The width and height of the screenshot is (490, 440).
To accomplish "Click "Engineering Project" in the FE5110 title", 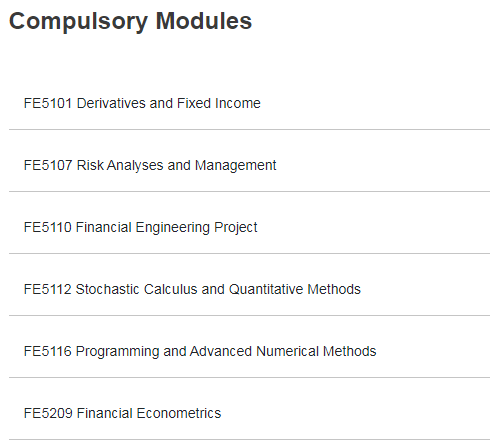I will pos(196,228).
